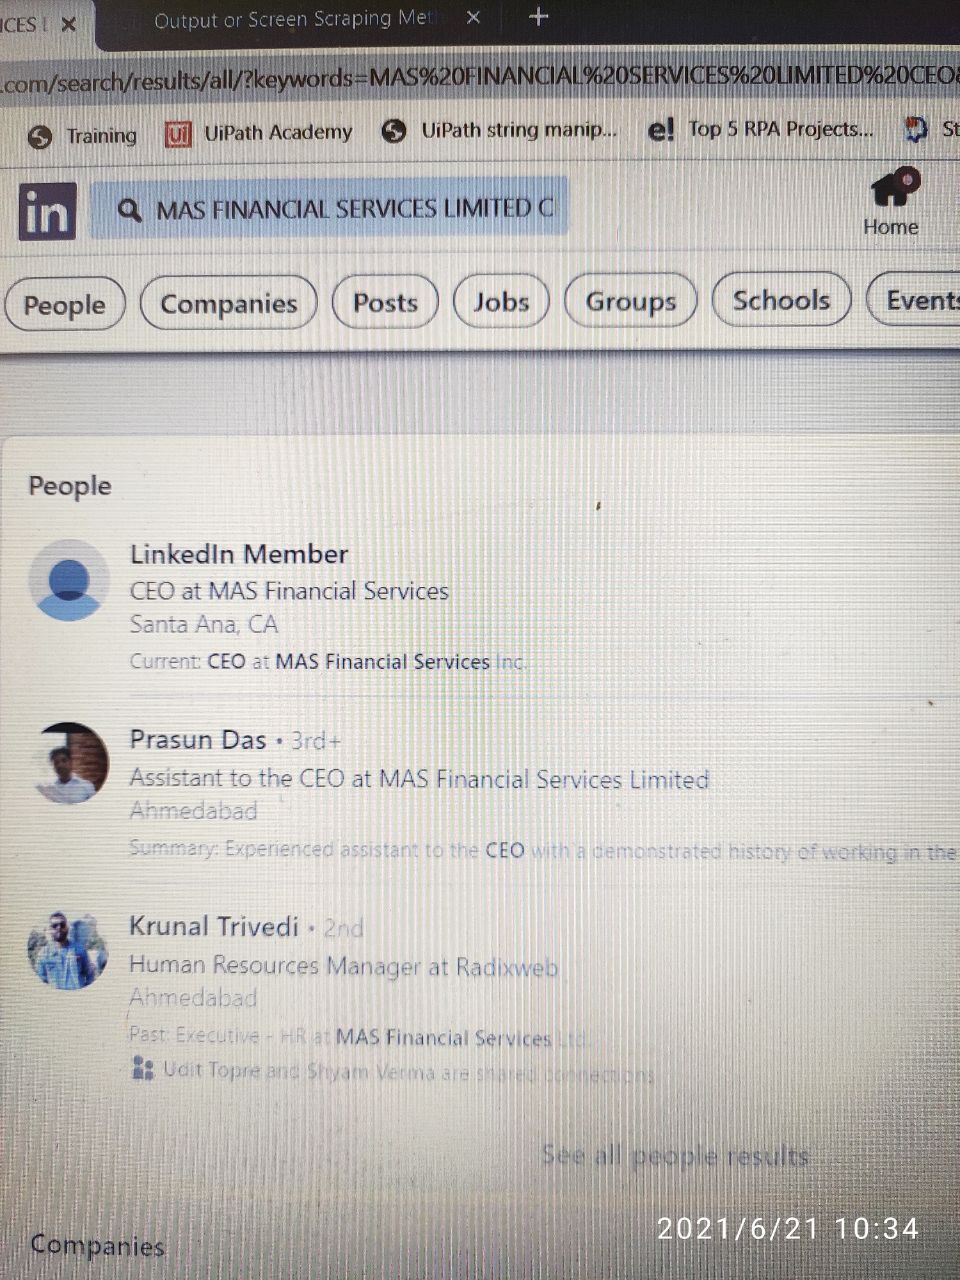Click See all people results
960x1280 pixels.
click(x=675, y=1156)
